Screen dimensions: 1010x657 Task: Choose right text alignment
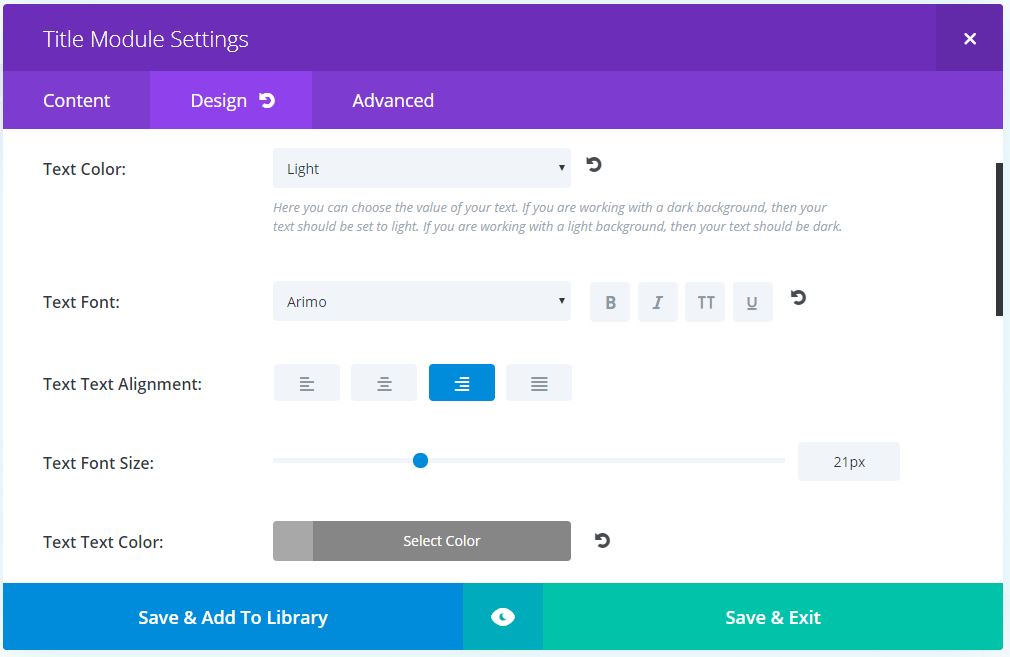[462, 383]
